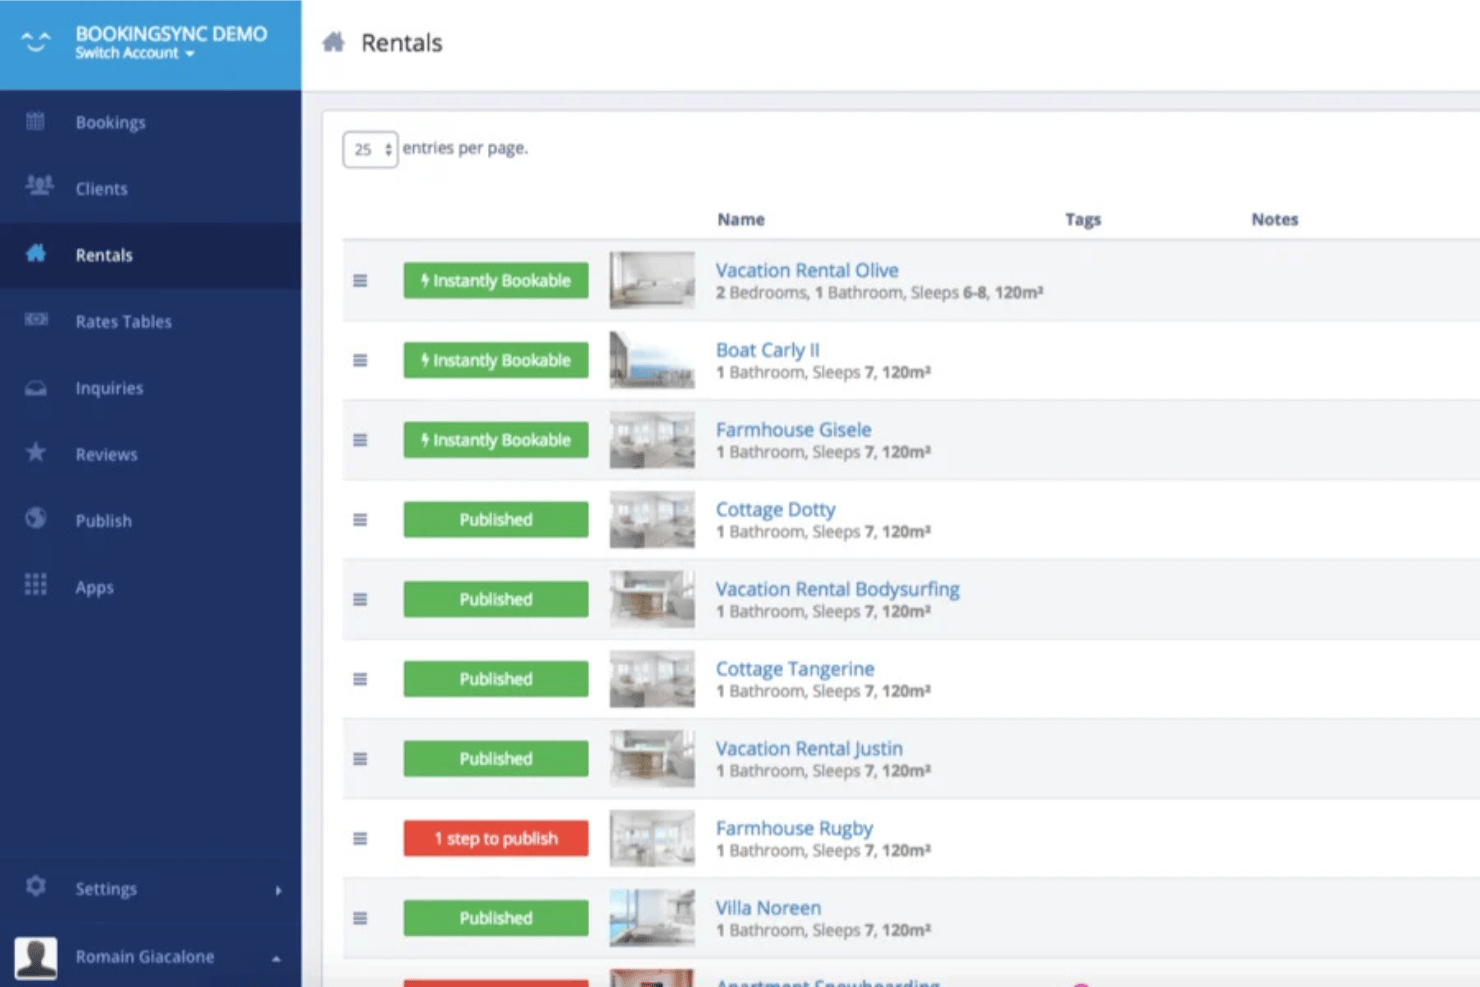
Task: Click the Notes column header
Action: (1275, 219)
